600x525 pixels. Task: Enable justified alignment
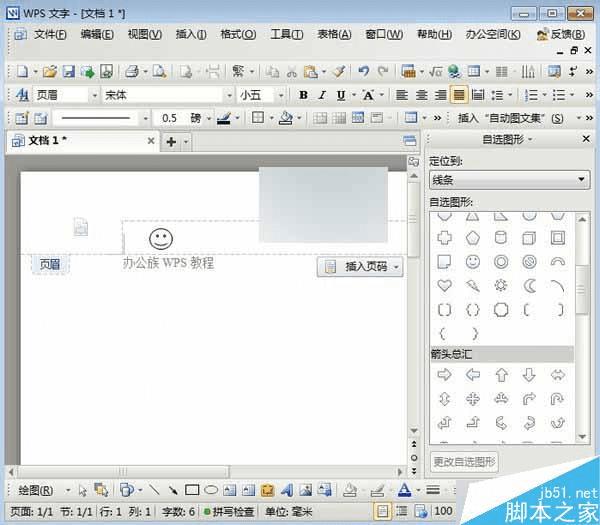pos(459,95)
